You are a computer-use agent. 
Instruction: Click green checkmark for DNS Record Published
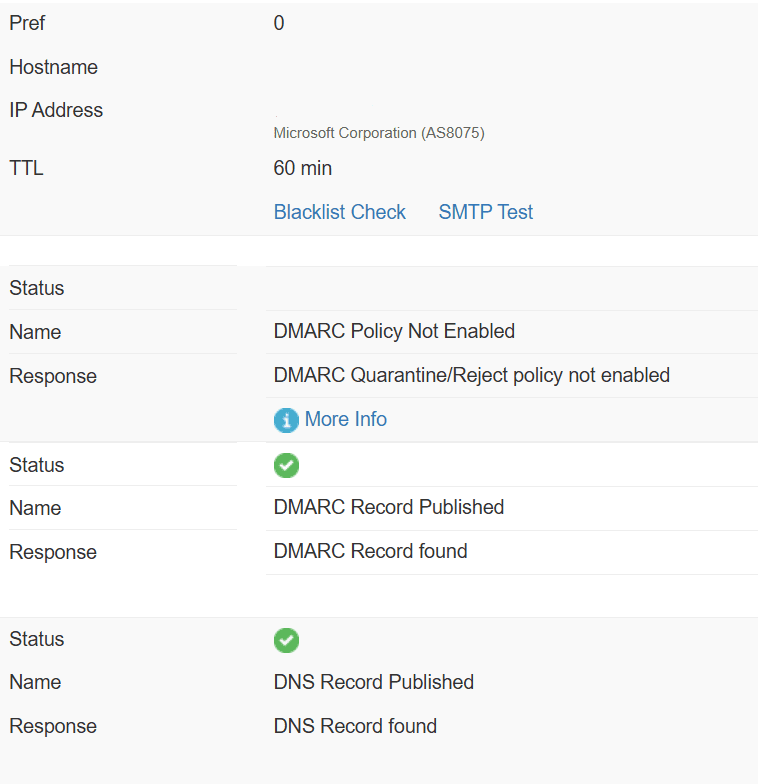286,640
